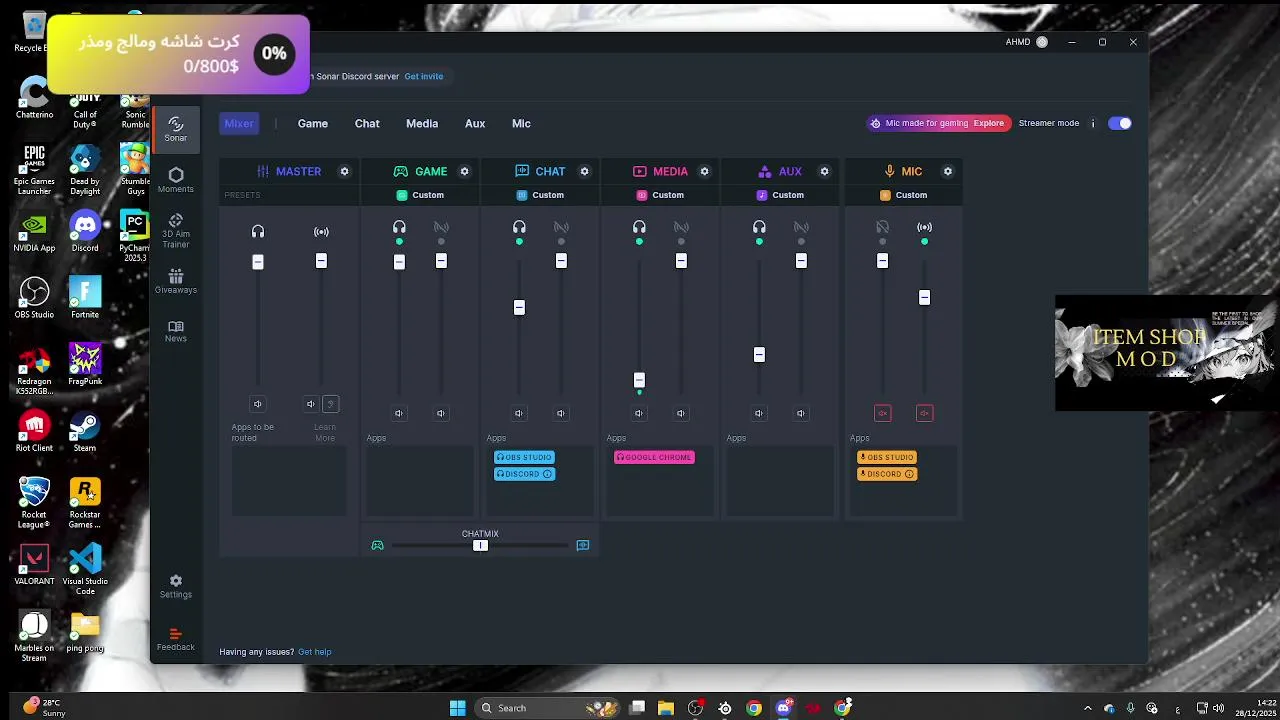Click Learn More under MASTER
The image size is (1280, 720).
(x=325, y=432)
